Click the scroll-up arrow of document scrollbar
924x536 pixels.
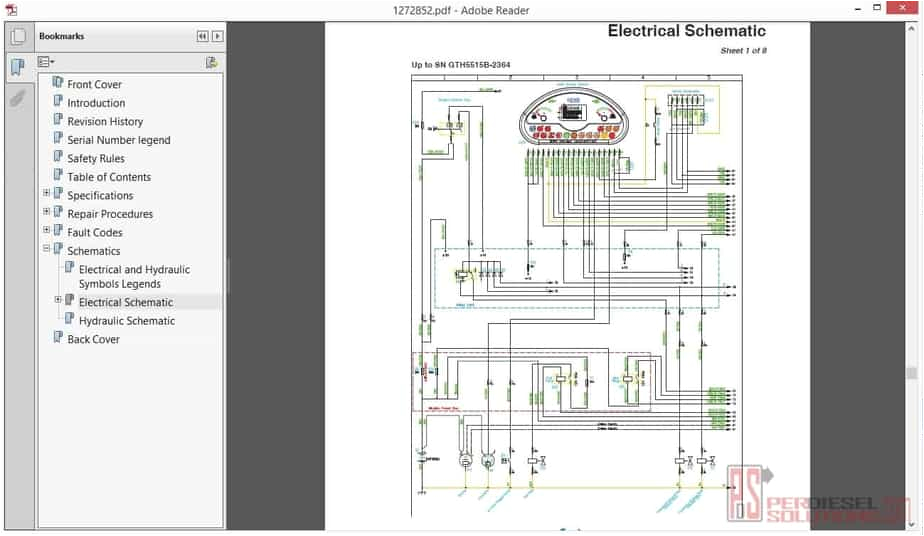coord(911,29)
